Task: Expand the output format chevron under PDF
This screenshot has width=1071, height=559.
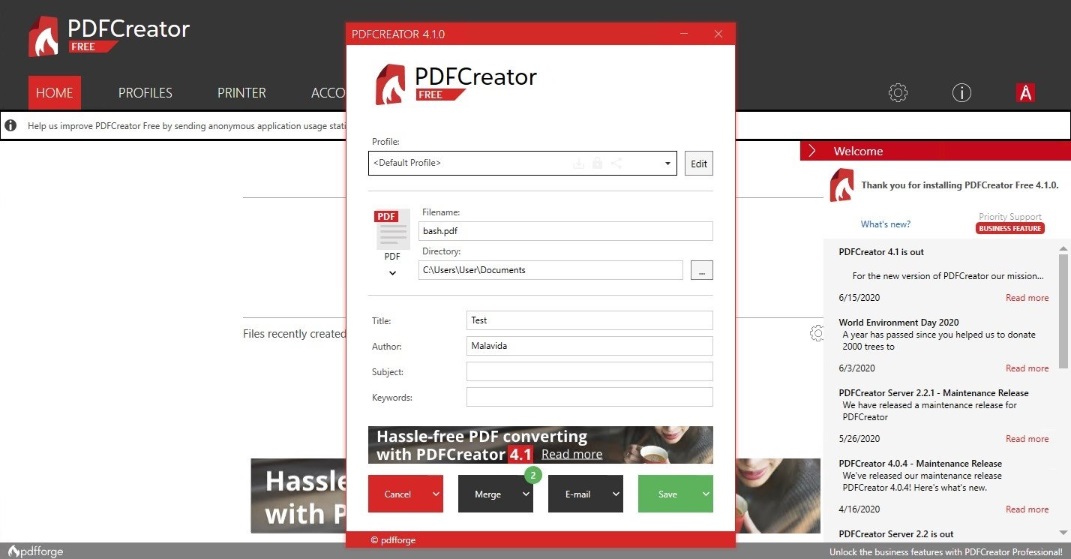Action: pyautogui.click(x=392, y=273)
